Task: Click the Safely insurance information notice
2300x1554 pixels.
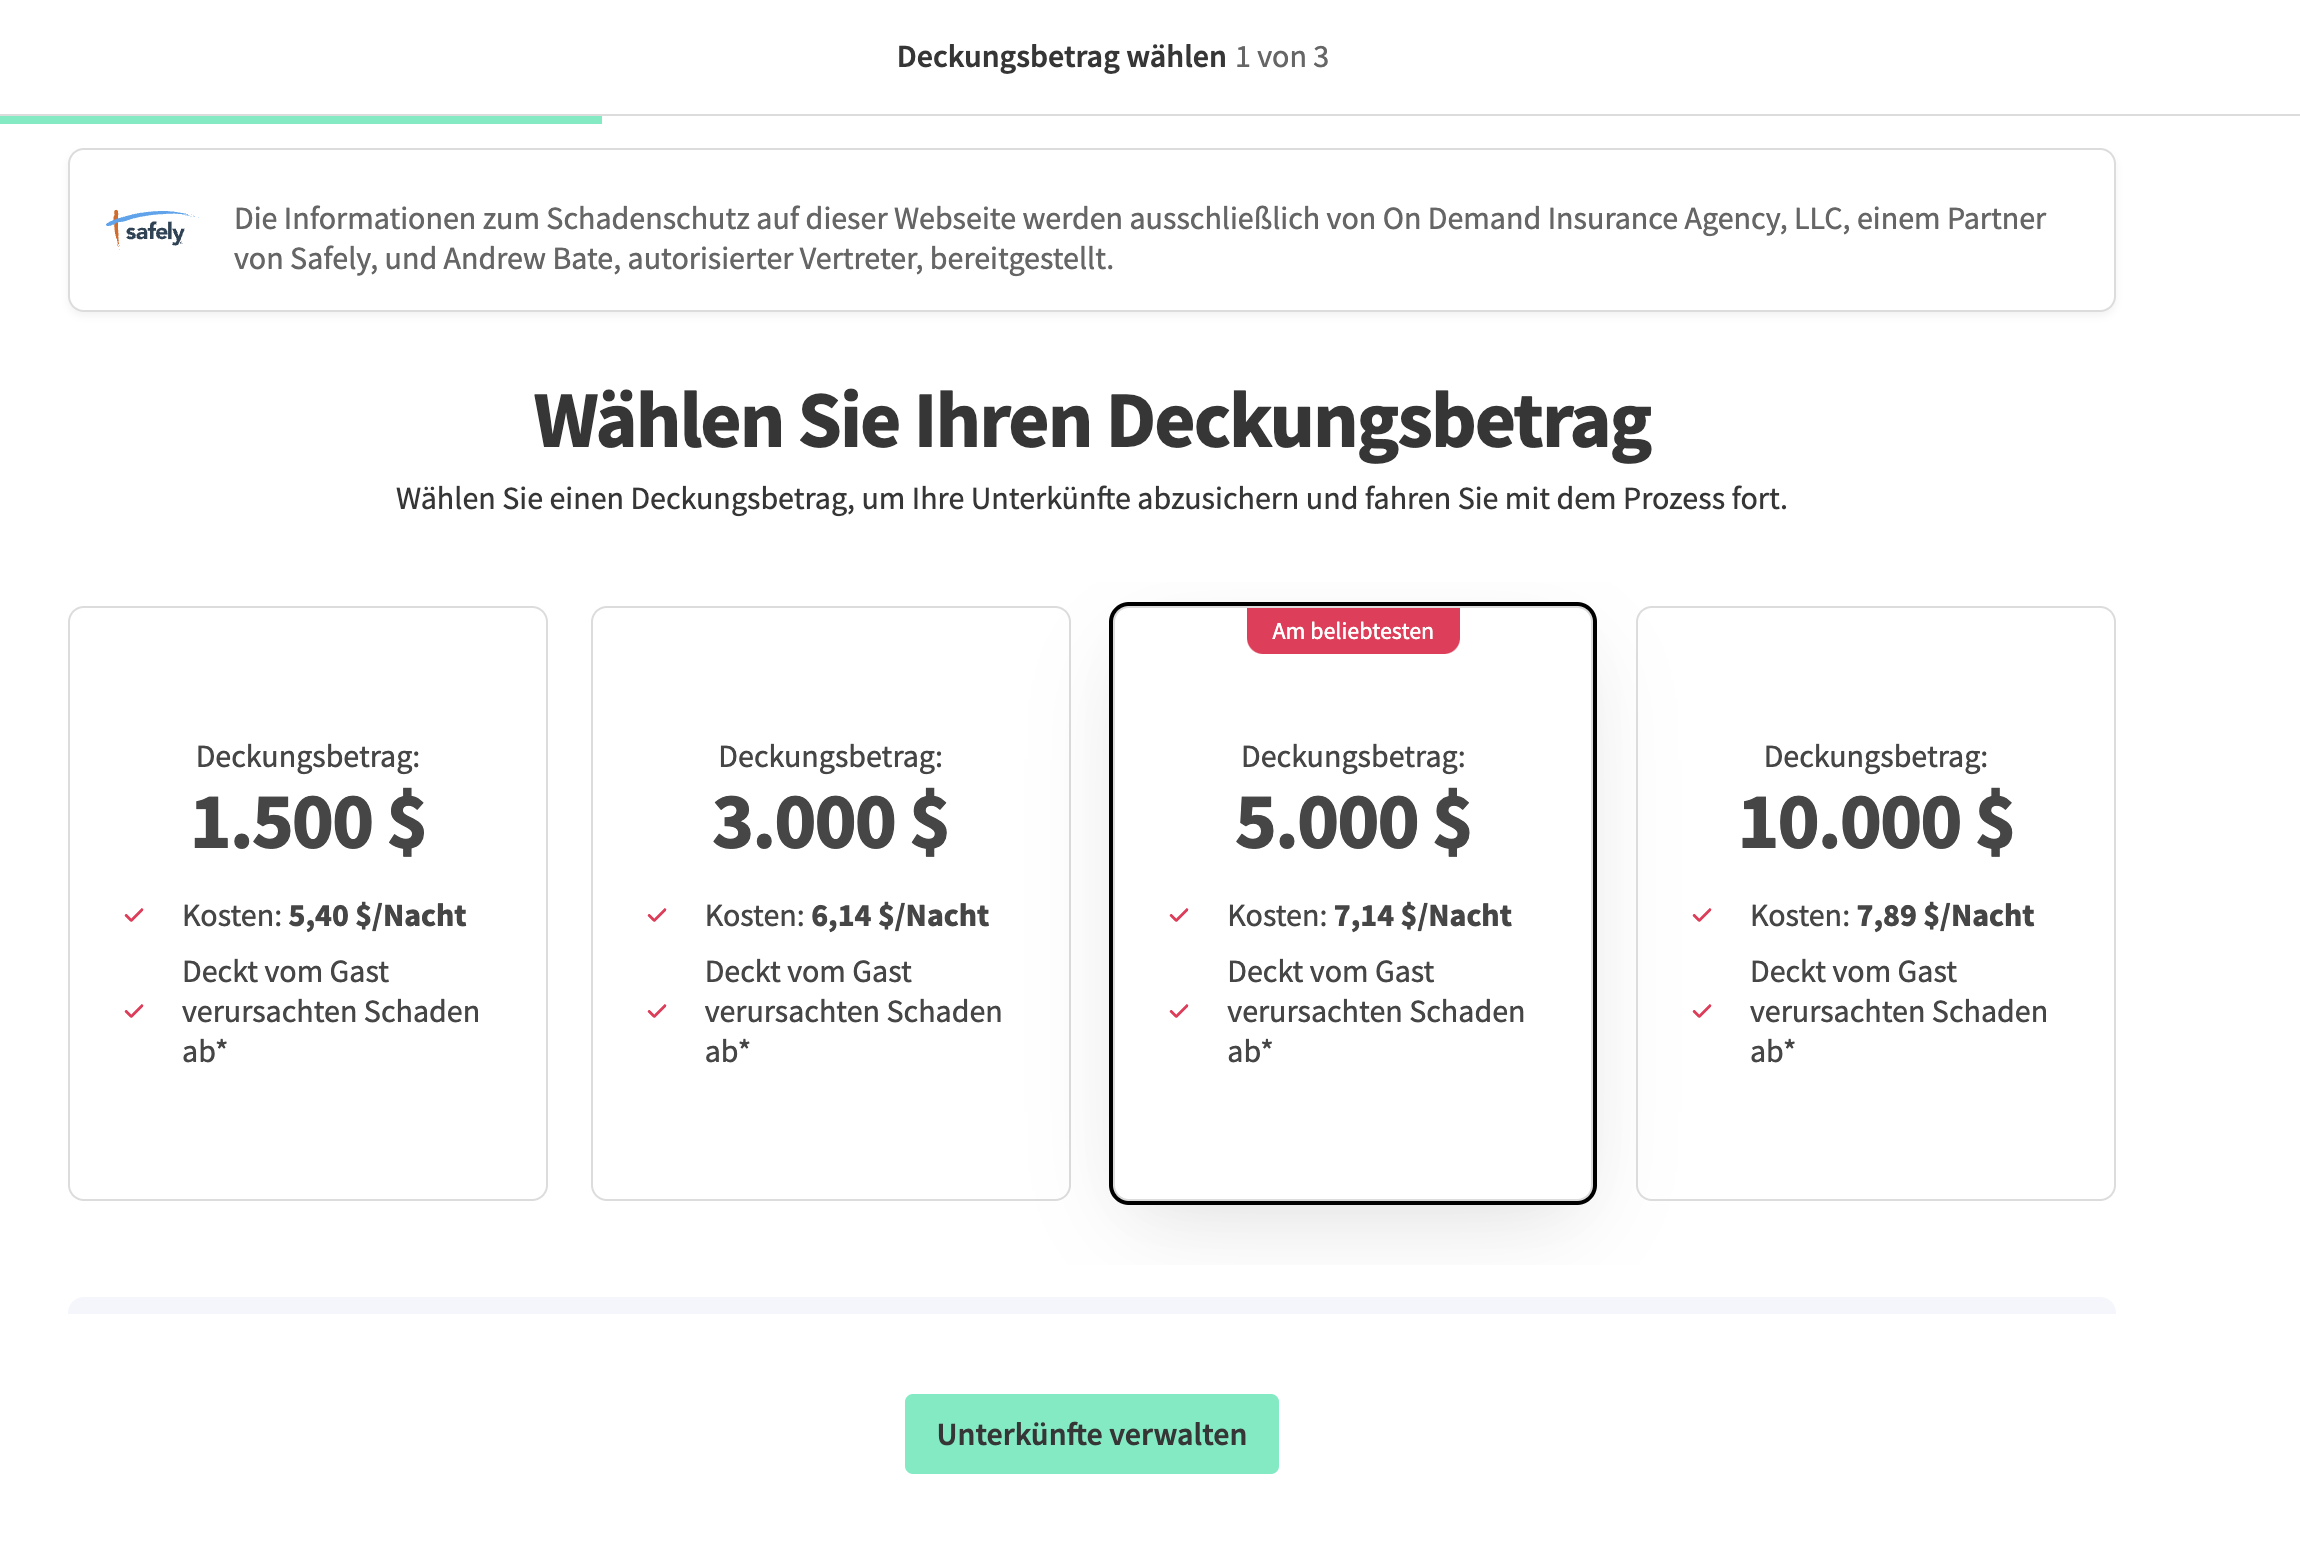Action: click(1140, 238)
